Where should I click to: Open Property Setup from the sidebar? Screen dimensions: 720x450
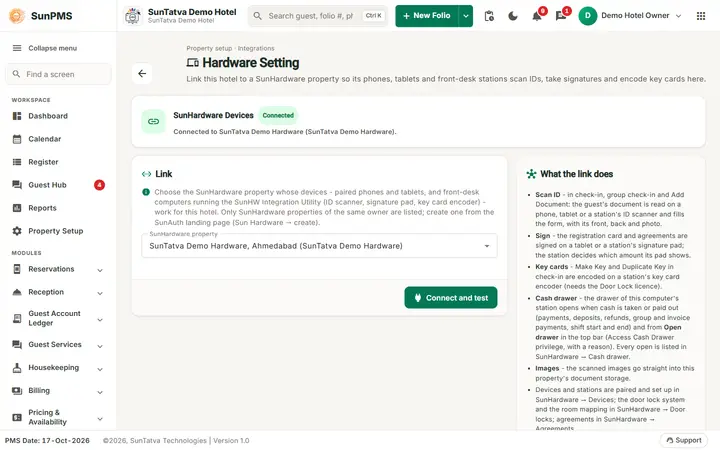point(59,231)
